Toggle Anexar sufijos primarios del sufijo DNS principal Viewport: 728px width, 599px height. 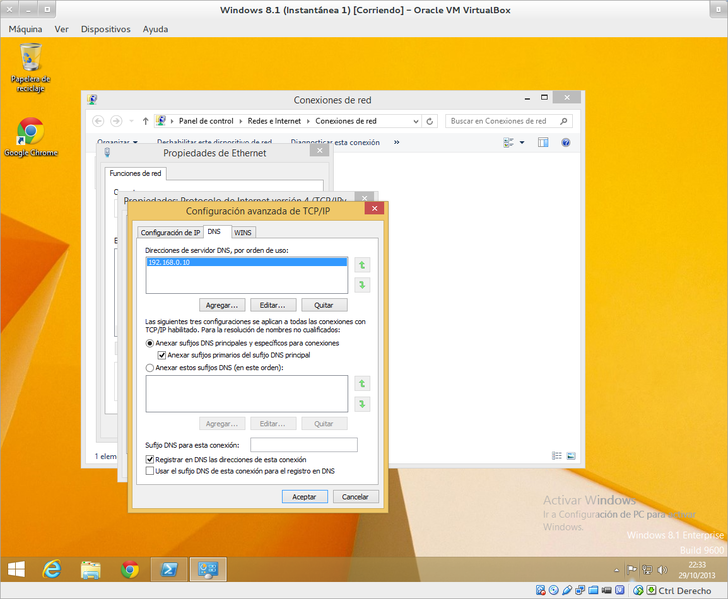click(x=162, y=355)
